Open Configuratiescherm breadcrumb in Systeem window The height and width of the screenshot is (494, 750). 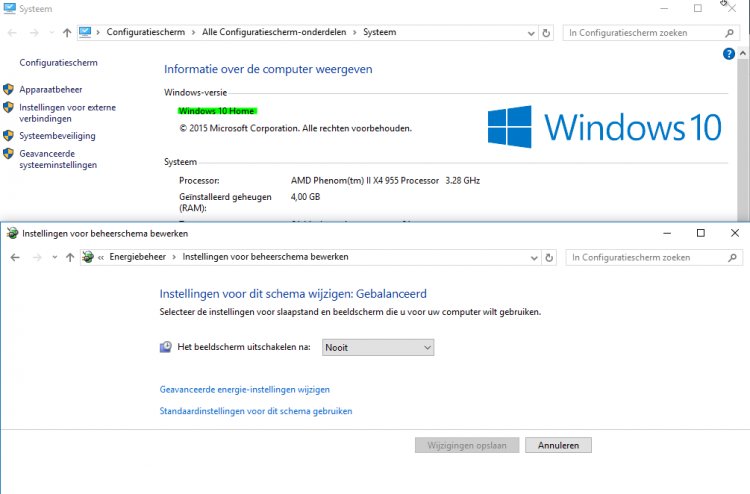(x=145, y=32)
